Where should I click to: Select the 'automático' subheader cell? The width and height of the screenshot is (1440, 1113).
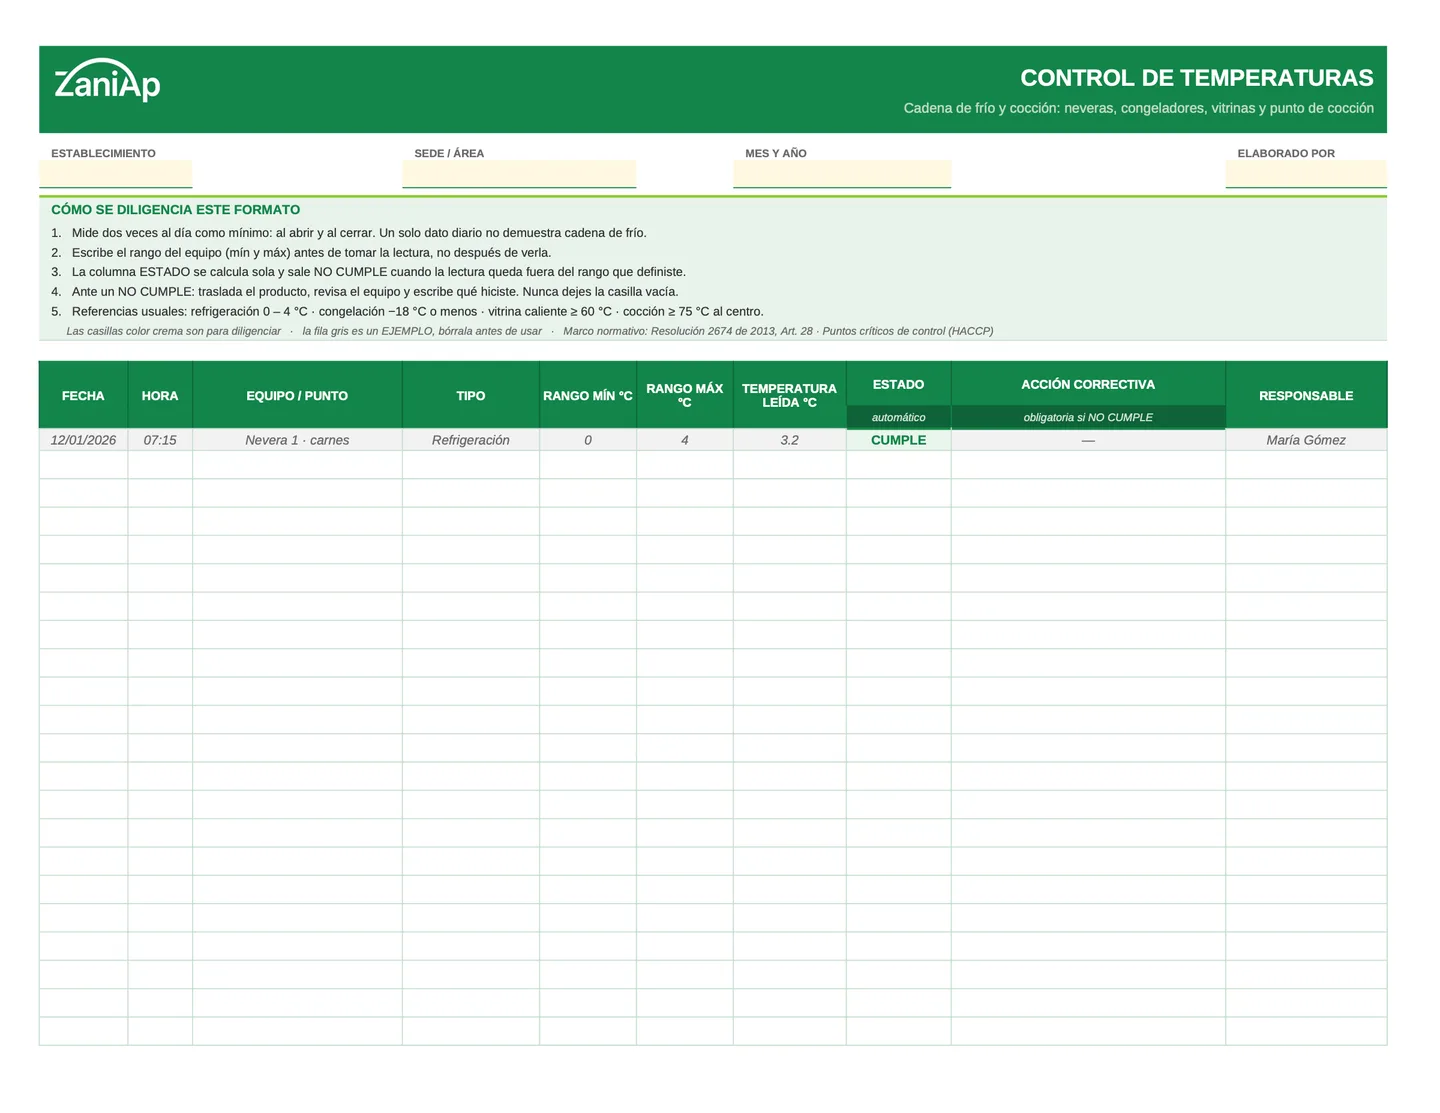[x=898, y=417]
